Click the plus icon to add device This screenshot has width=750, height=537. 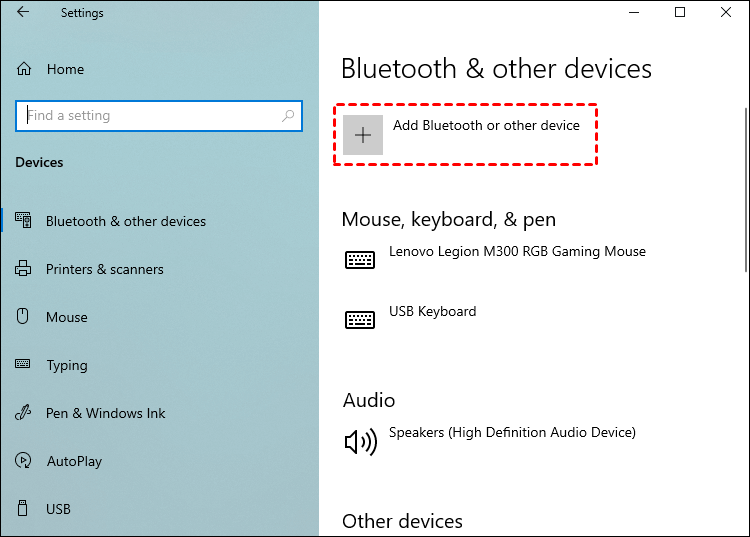coord(363,135)
